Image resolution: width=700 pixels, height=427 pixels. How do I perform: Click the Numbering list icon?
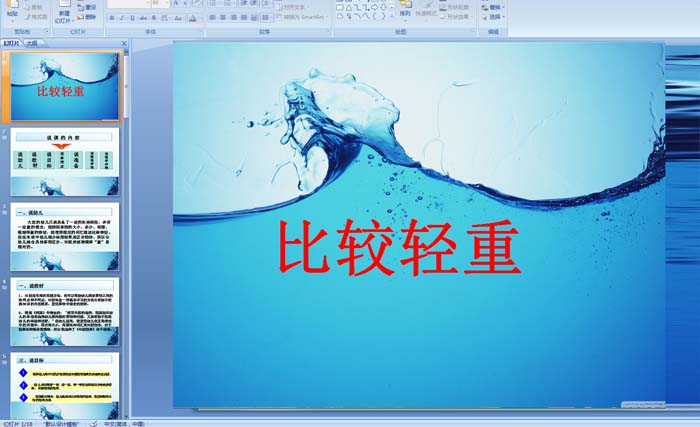tap(228, 3)
